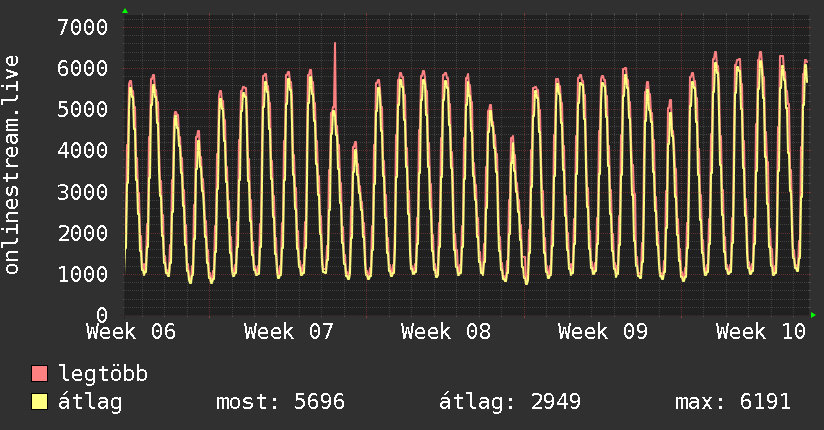Click the Week 08 axis label

[x=446, y=332]
